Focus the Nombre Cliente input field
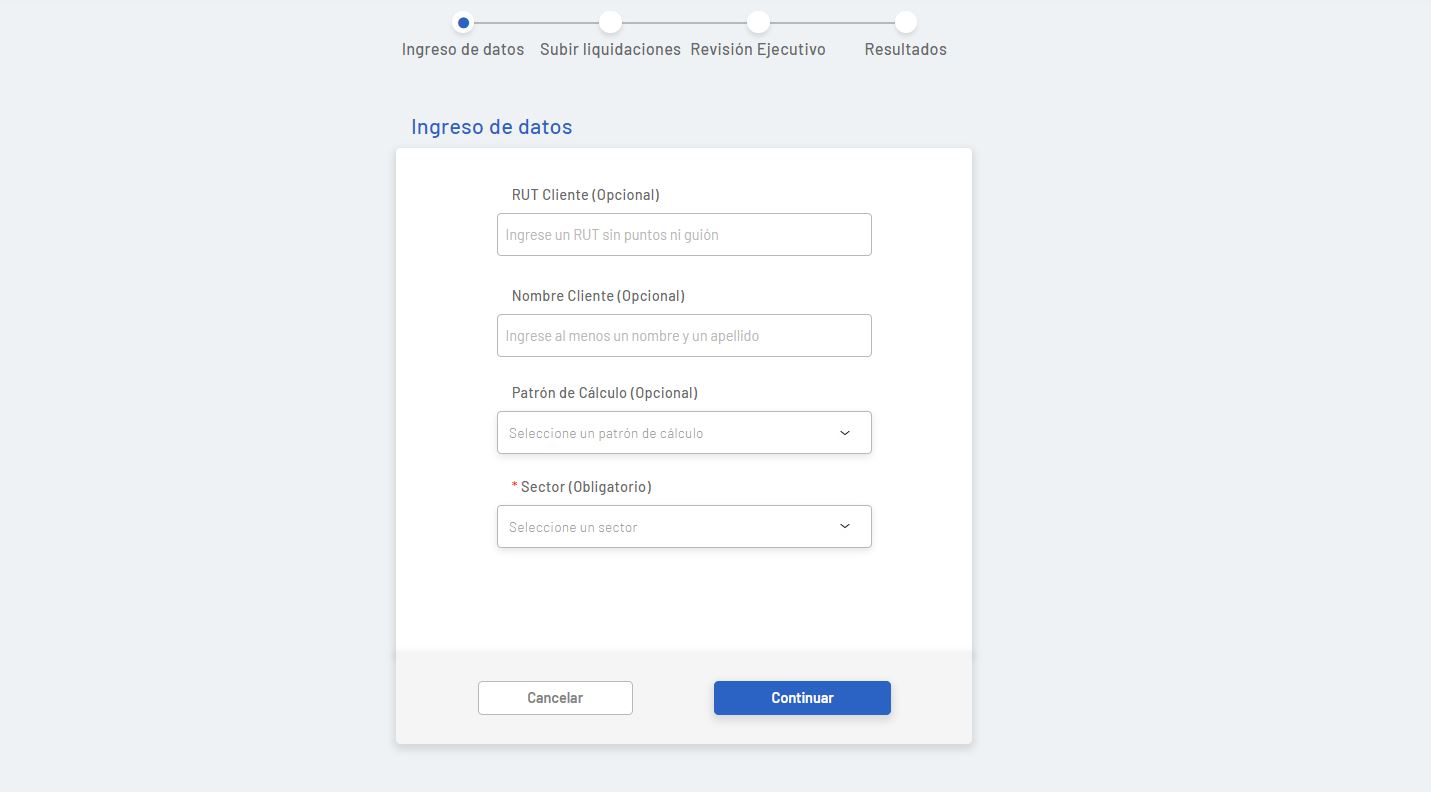This screenshot has height=792, width=1431. [x=684, y=336]
